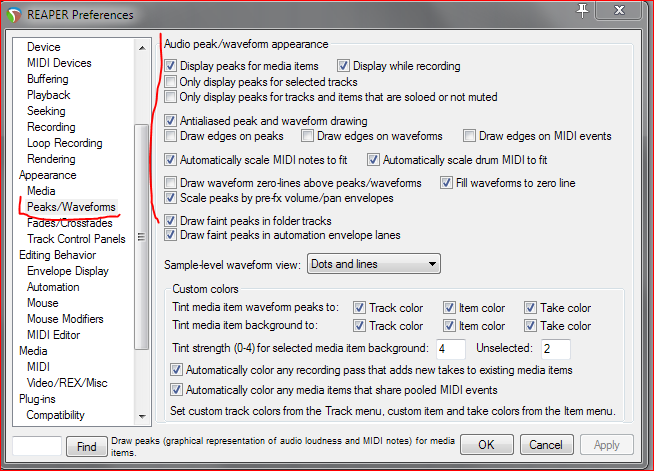Open Video/REX/Misc preferences page
654x471 pixels.
[67, 383]
